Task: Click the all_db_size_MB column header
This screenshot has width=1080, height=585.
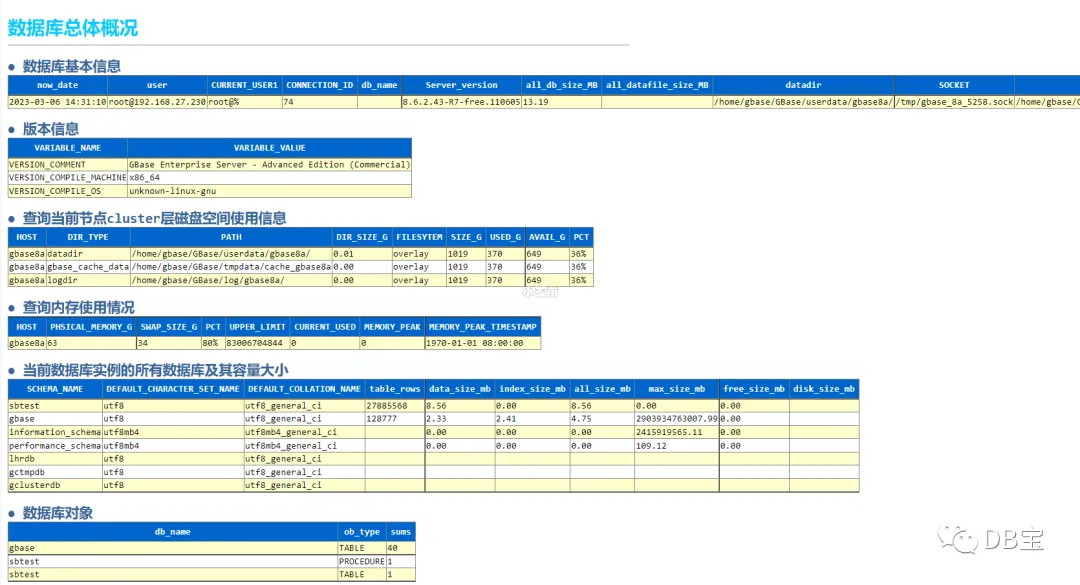Action: [561, 85]
